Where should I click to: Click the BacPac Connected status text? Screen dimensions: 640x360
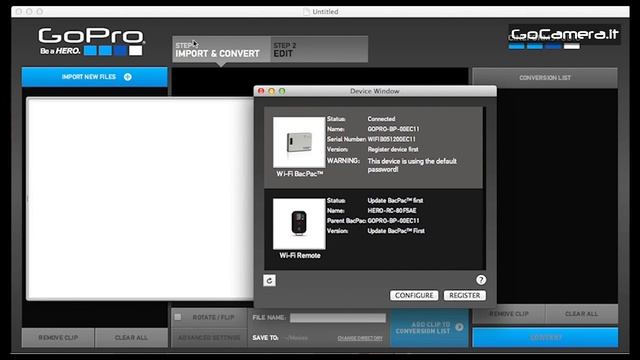coord(381,119)
